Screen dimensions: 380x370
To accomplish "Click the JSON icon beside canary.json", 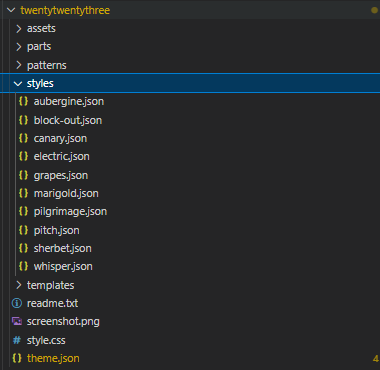I will click(23, 138).
